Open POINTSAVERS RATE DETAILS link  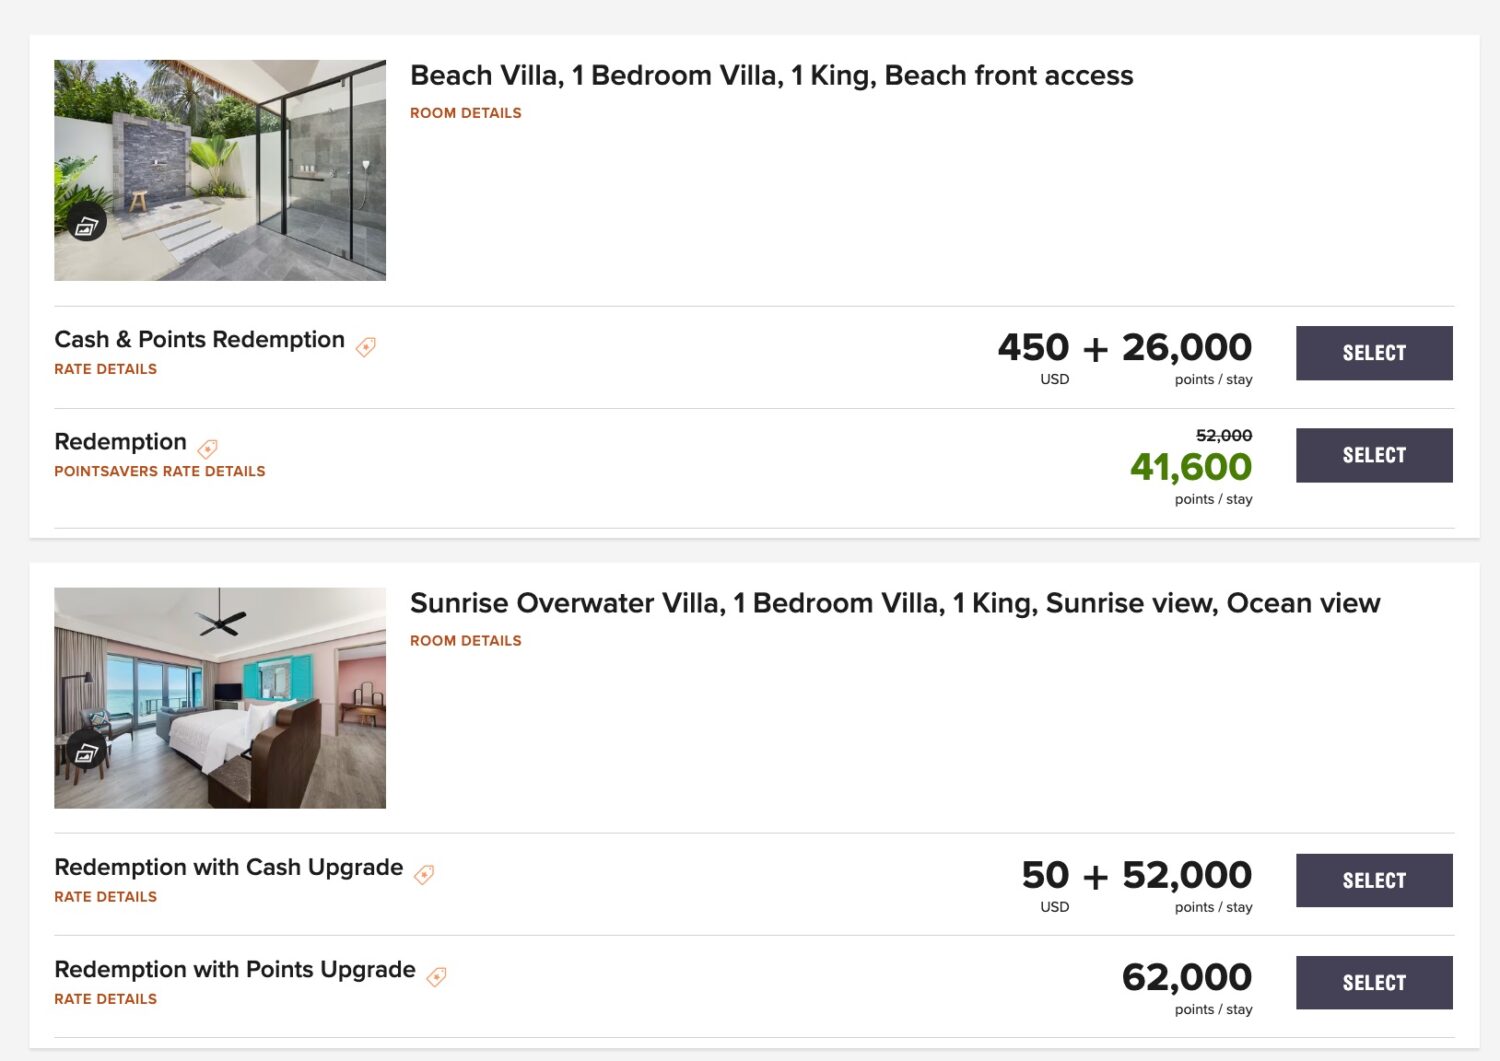[160, 470]
